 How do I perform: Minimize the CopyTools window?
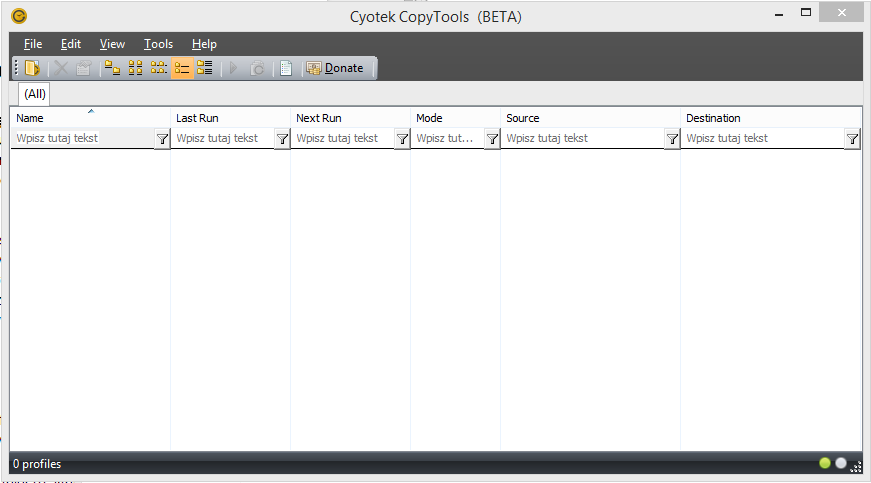779,13
